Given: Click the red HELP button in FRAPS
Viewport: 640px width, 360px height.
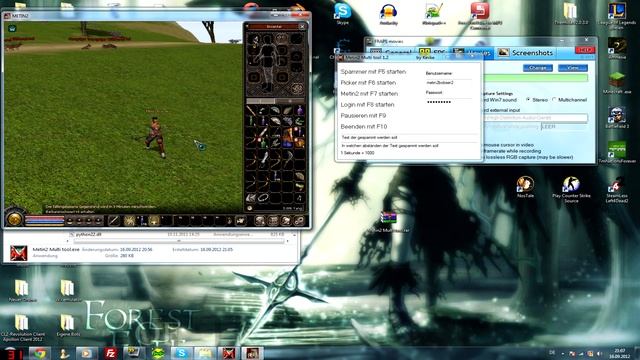Looking at the screenshot, I should (584, 50).
